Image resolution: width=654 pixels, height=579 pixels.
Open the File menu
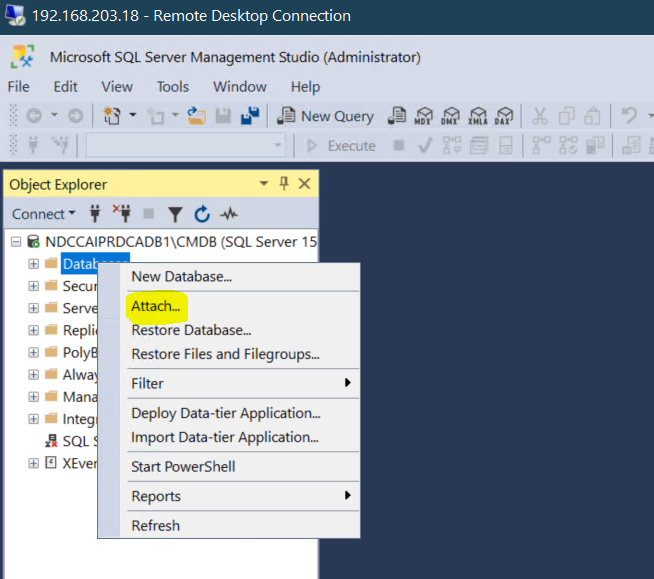(19, 87)
